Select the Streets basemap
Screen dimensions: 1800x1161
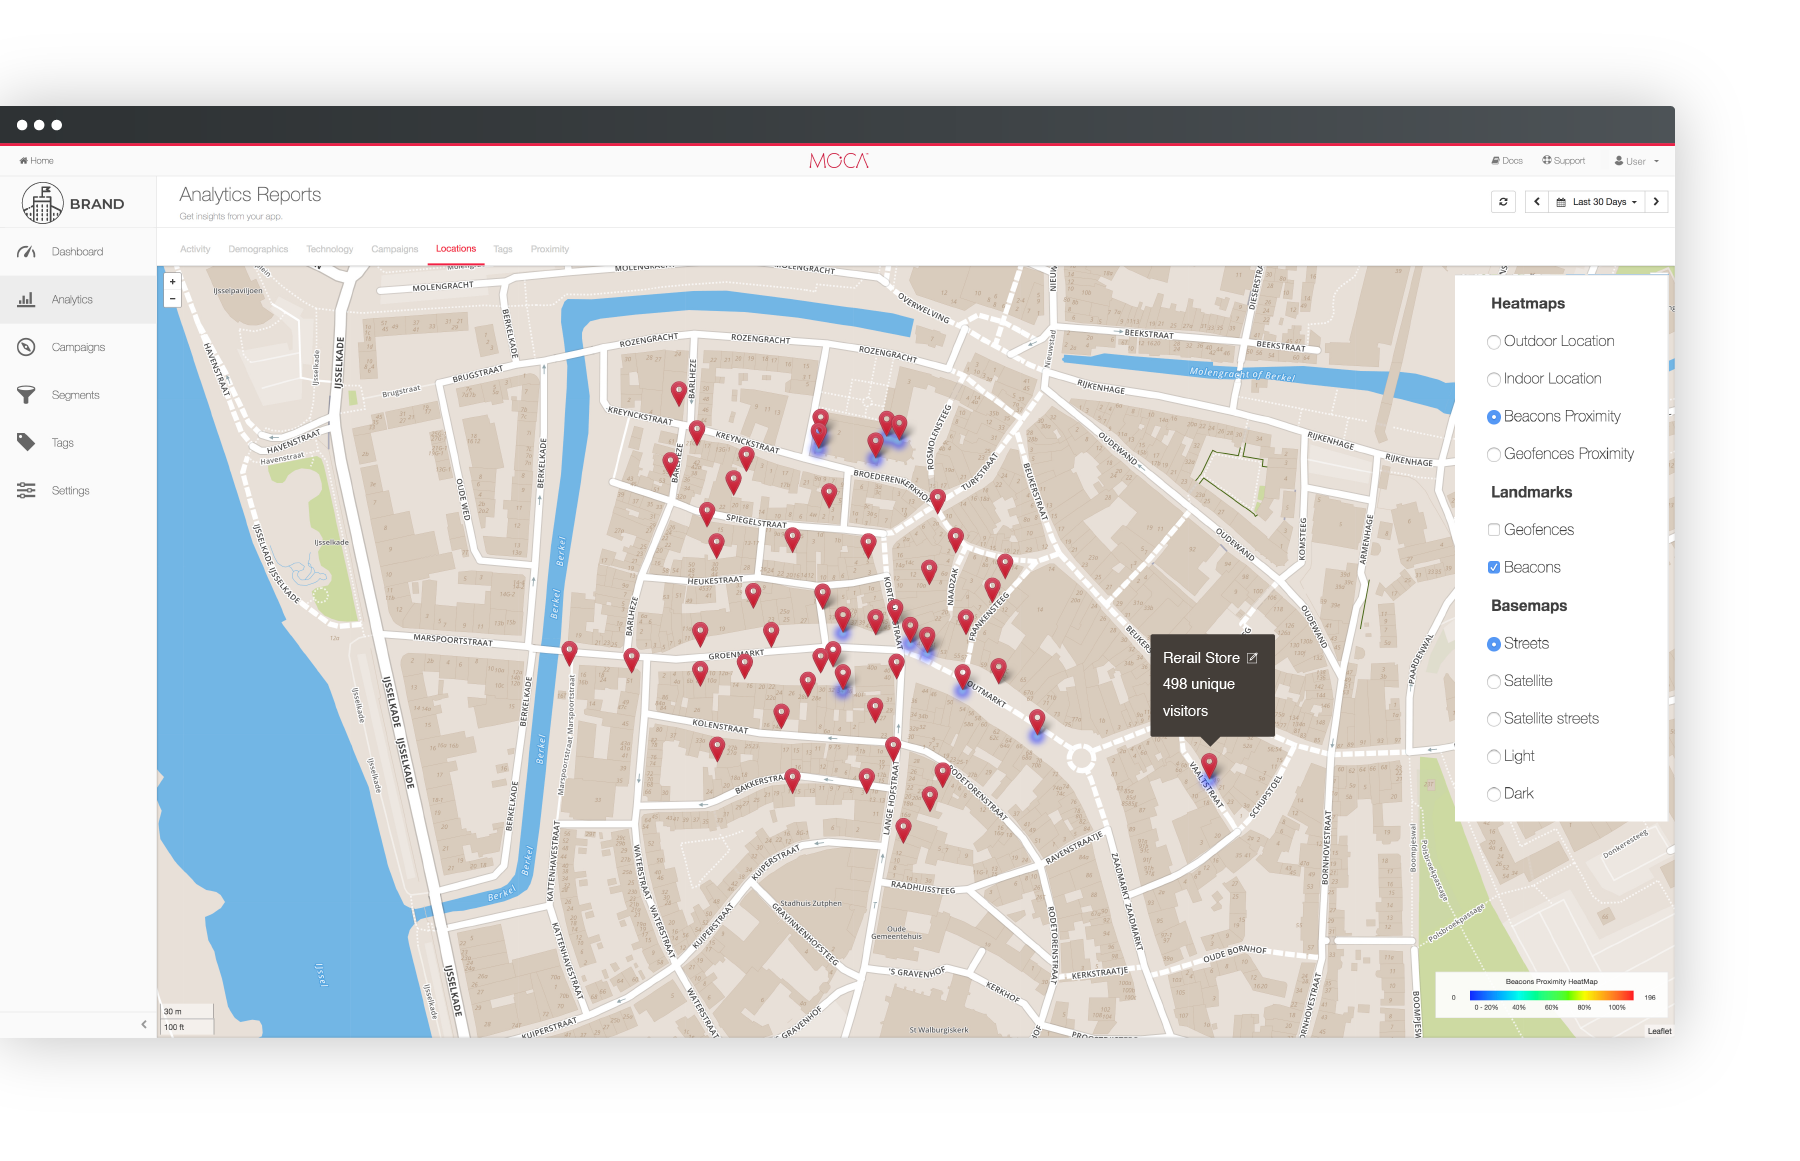coord(1494,644)
